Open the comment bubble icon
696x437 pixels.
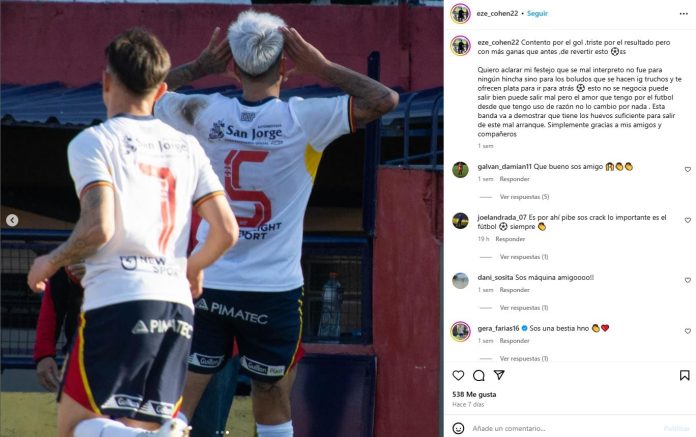478,375
